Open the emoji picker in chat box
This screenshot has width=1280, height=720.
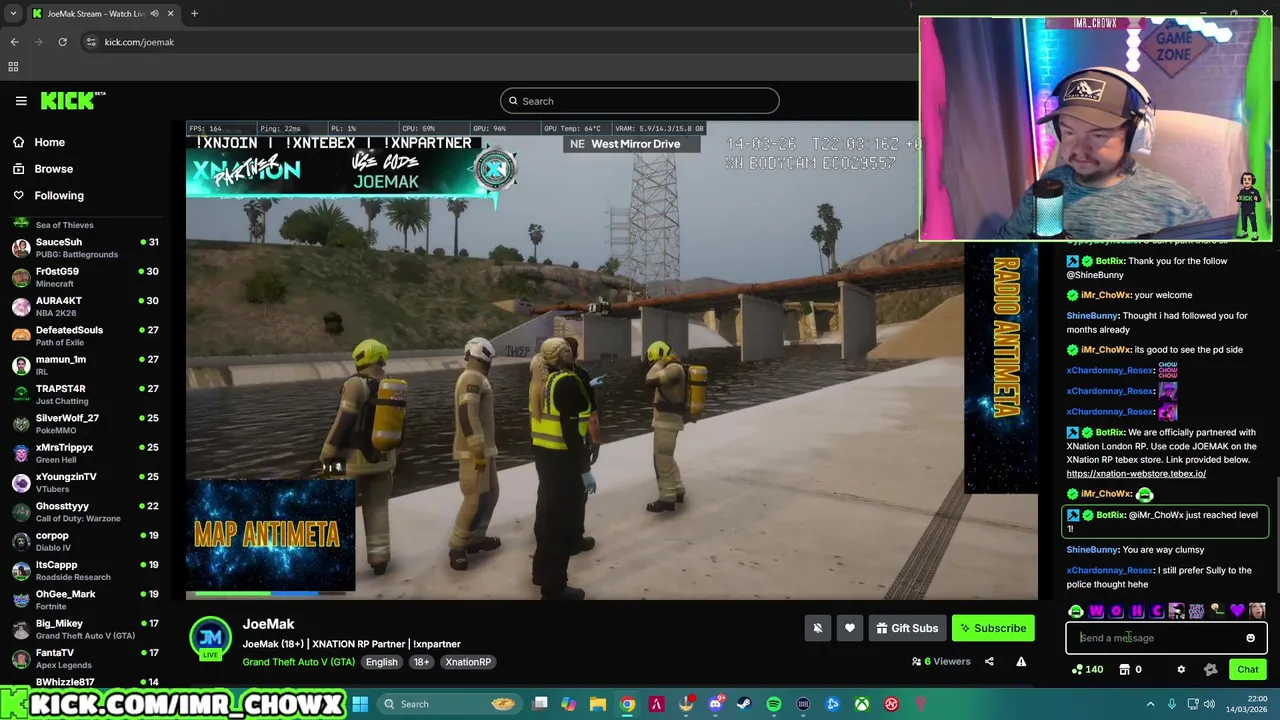[1250, 638]
